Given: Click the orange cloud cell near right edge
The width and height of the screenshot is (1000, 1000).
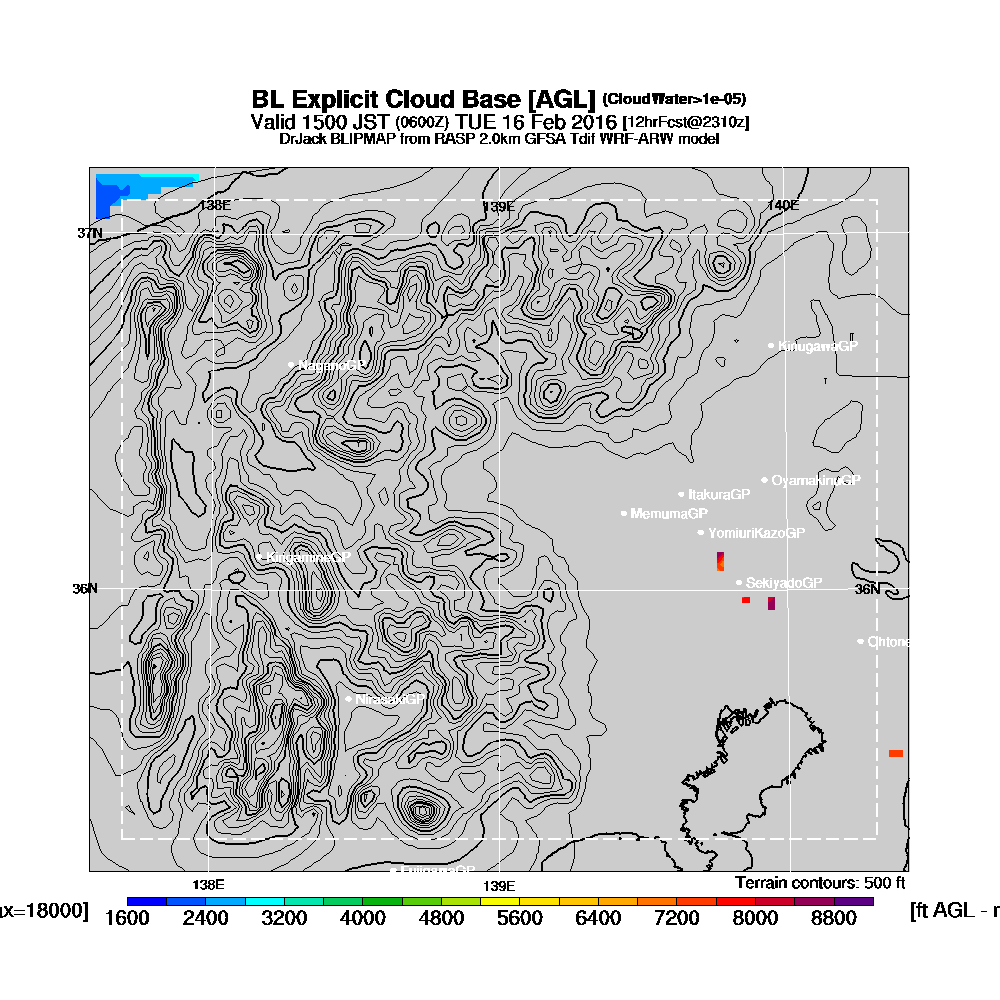Looking at the screenshot, I should point(896,754).
